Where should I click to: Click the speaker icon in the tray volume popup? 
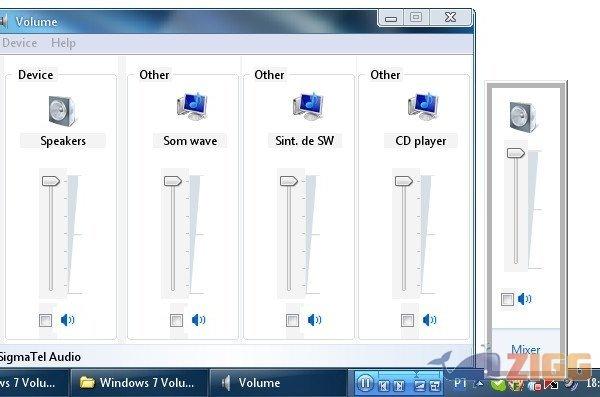523,117
